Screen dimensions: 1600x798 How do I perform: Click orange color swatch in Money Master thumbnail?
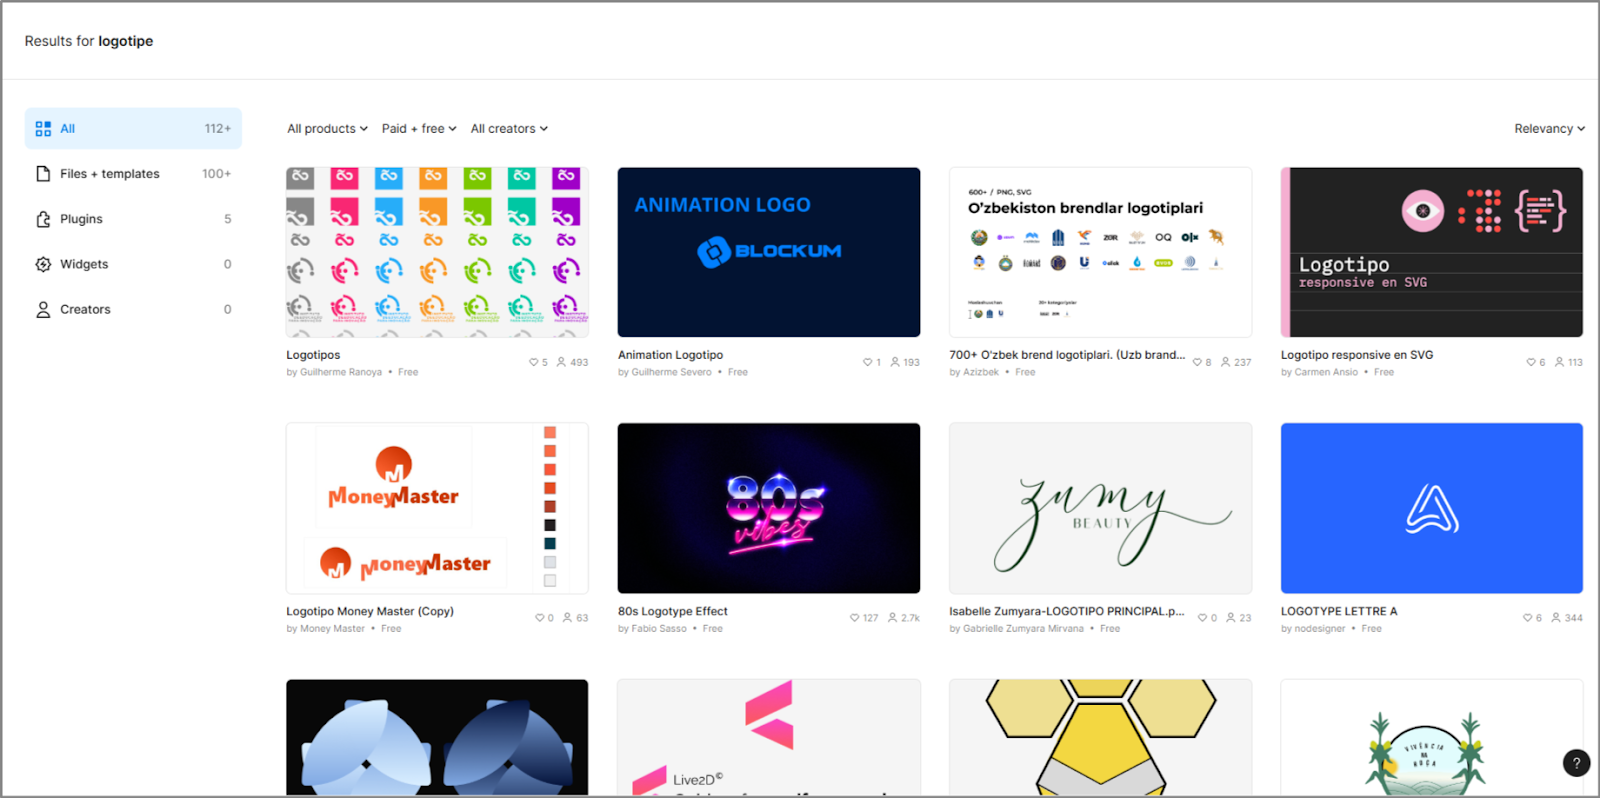click(x=550, y=451)
